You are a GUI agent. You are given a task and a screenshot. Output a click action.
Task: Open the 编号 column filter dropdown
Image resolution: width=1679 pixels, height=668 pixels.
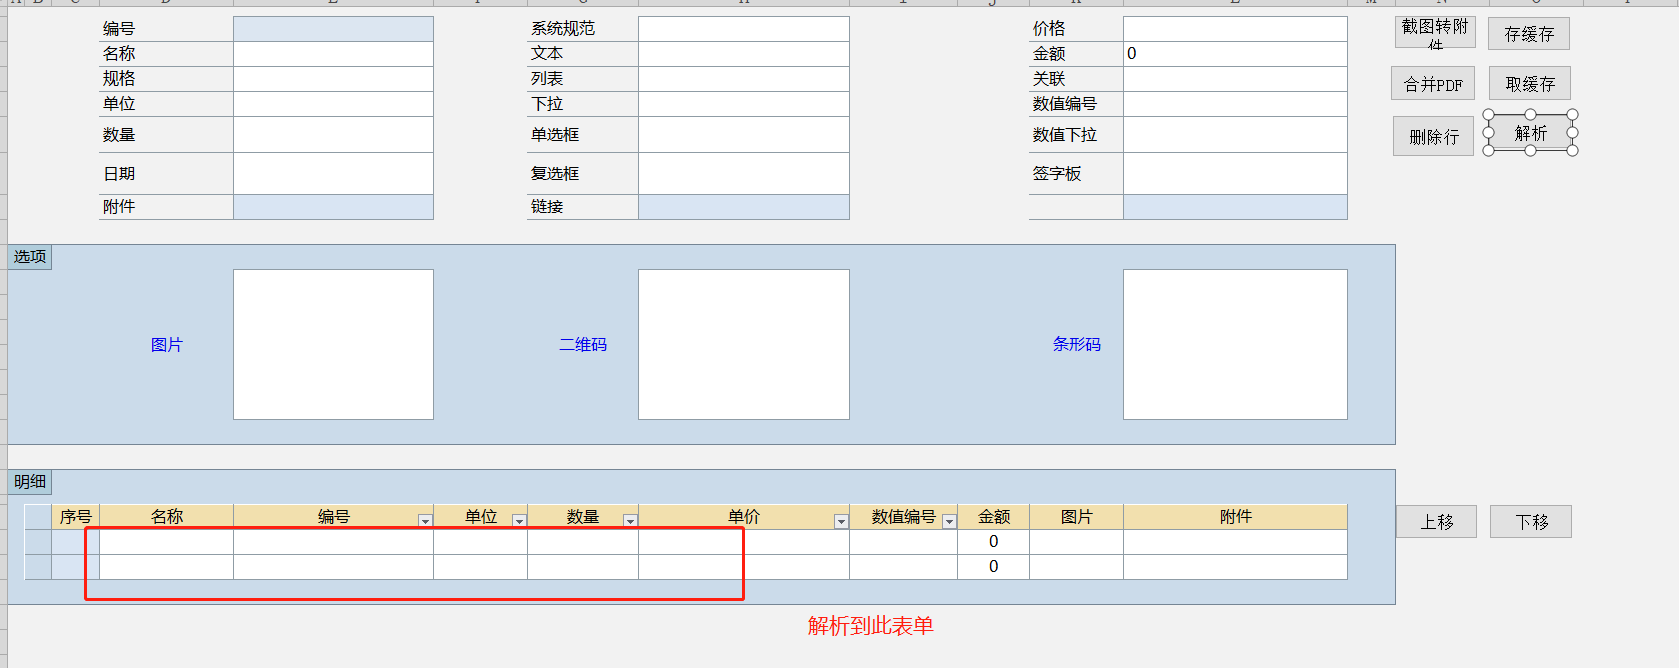[x=425, y=520]
